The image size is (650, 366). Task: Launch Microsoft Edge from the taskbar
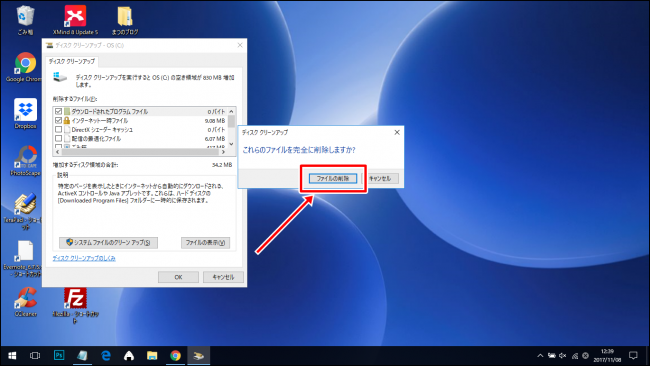(x=106, y=356)
